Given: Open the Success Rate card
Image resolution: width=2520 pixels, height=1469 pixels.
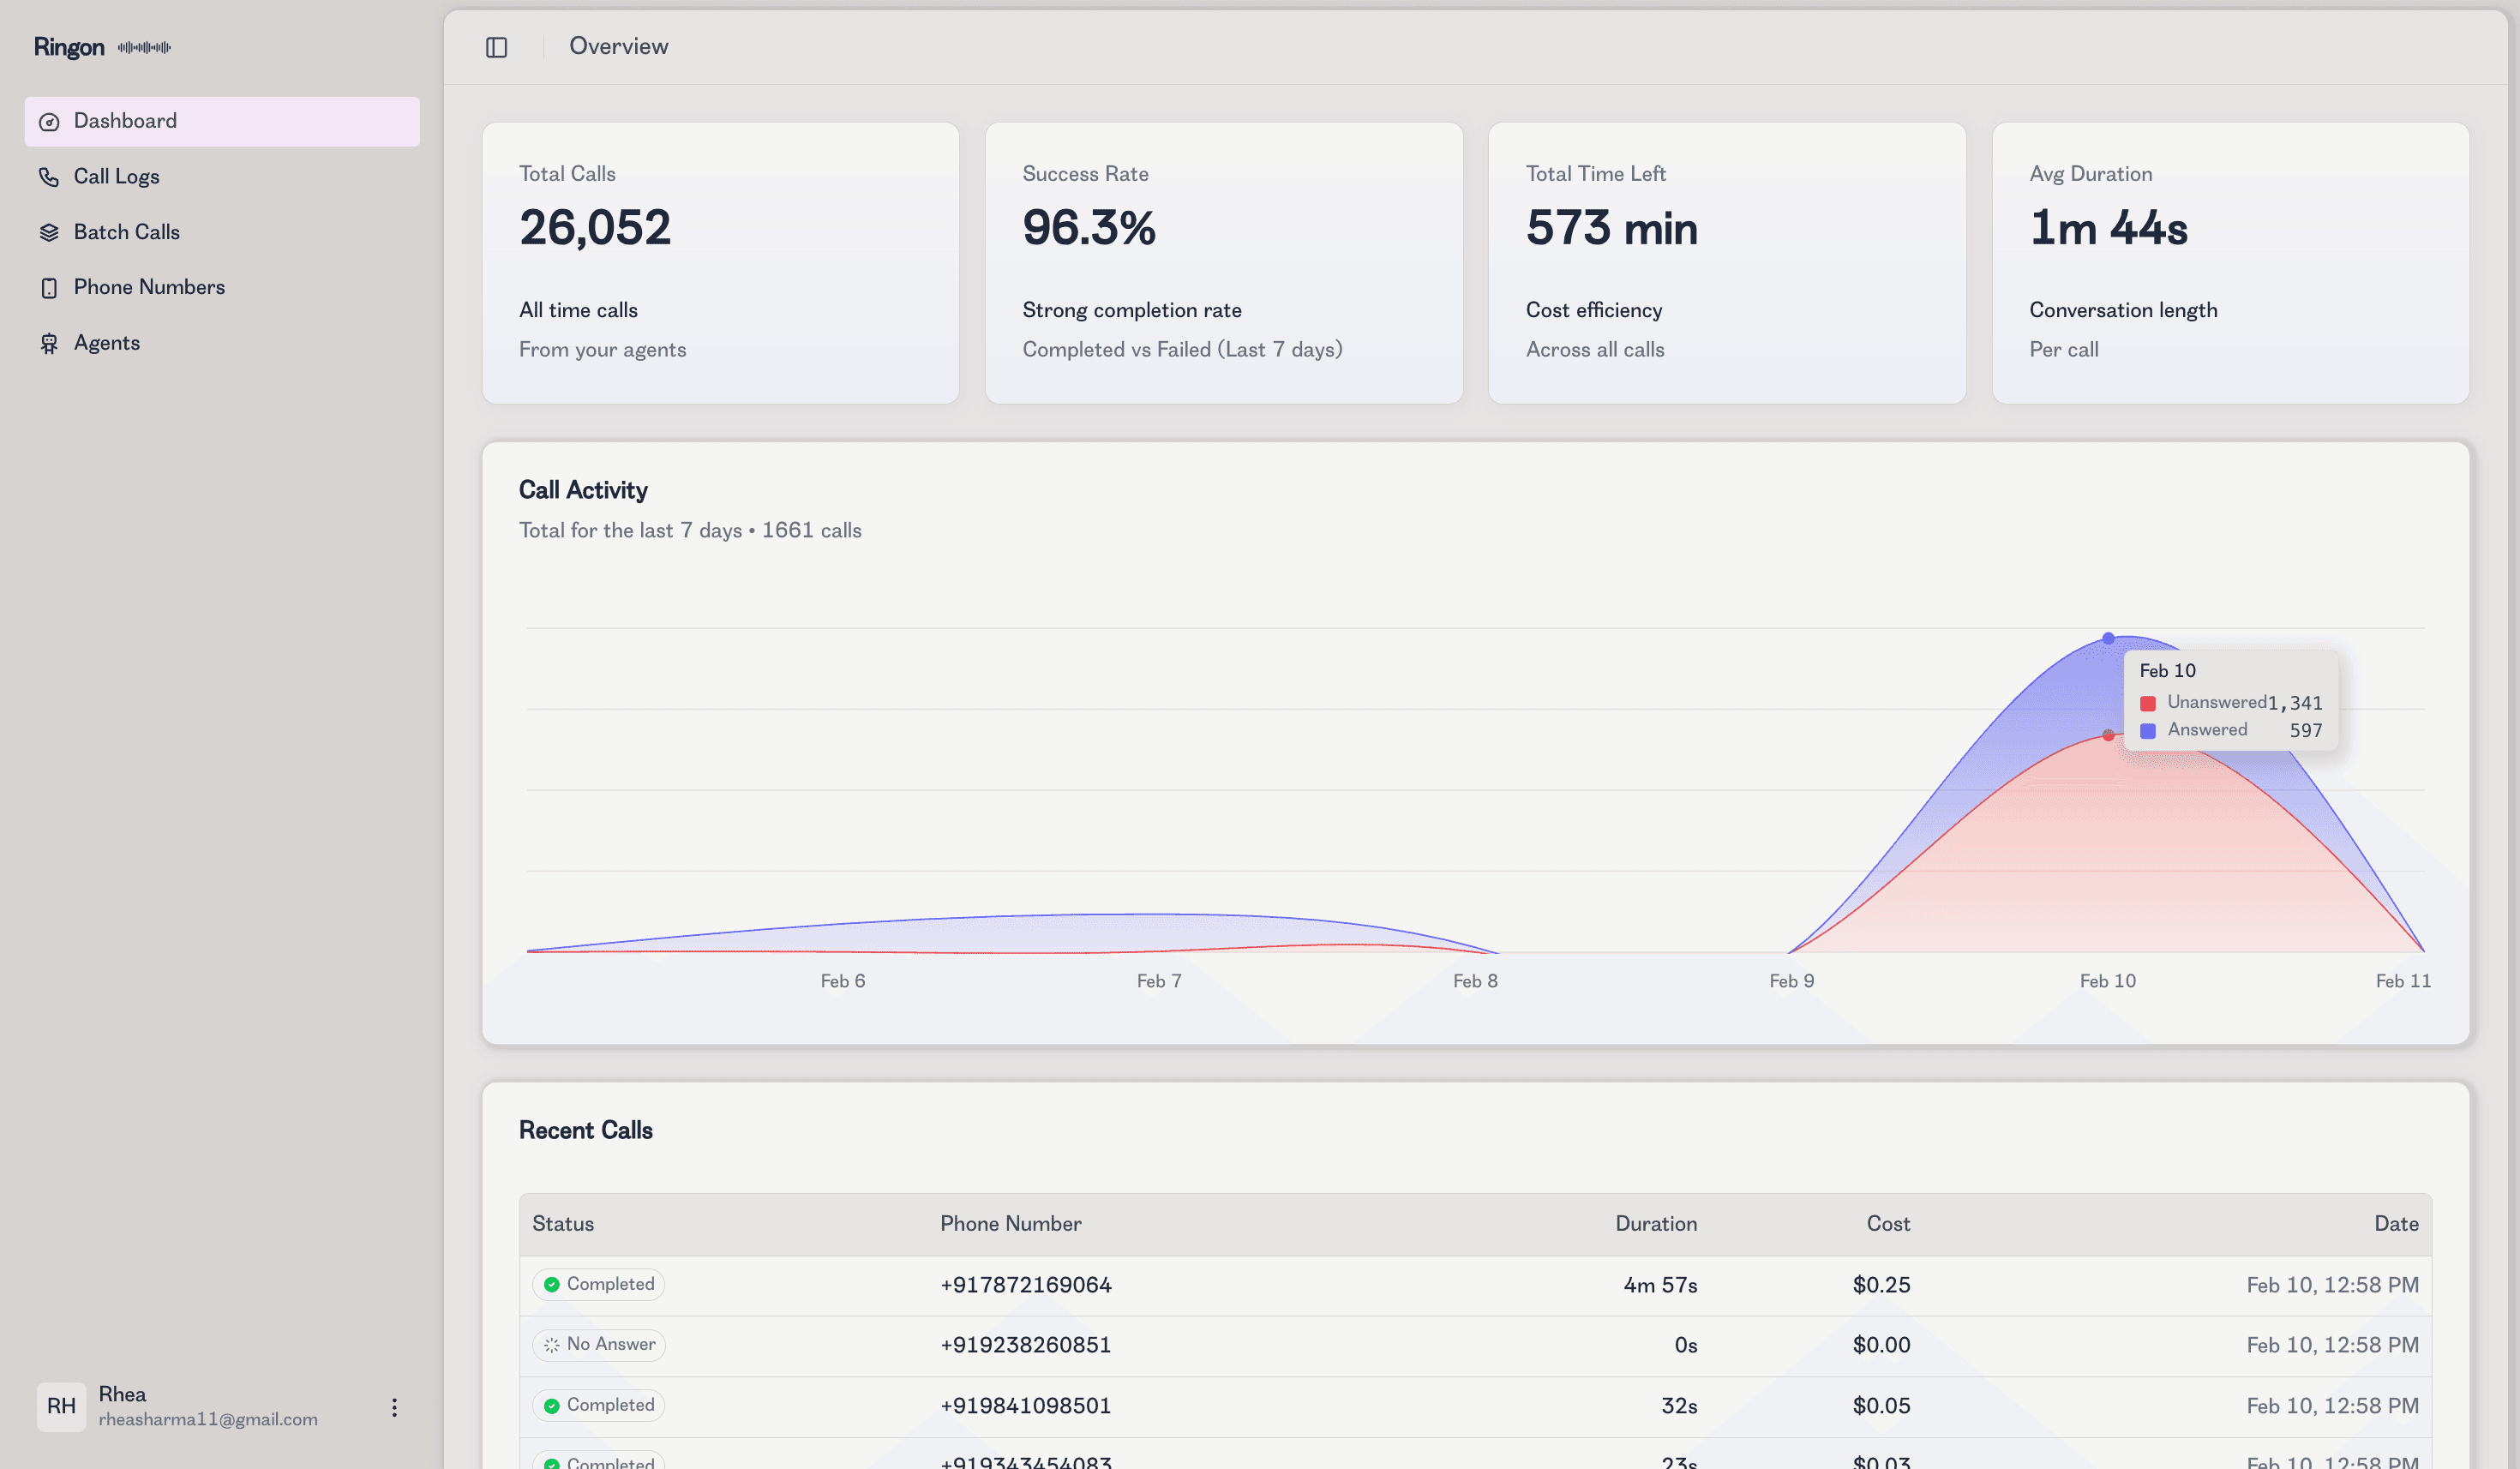Looking at the screenshot, I should tap(1223, 263).
